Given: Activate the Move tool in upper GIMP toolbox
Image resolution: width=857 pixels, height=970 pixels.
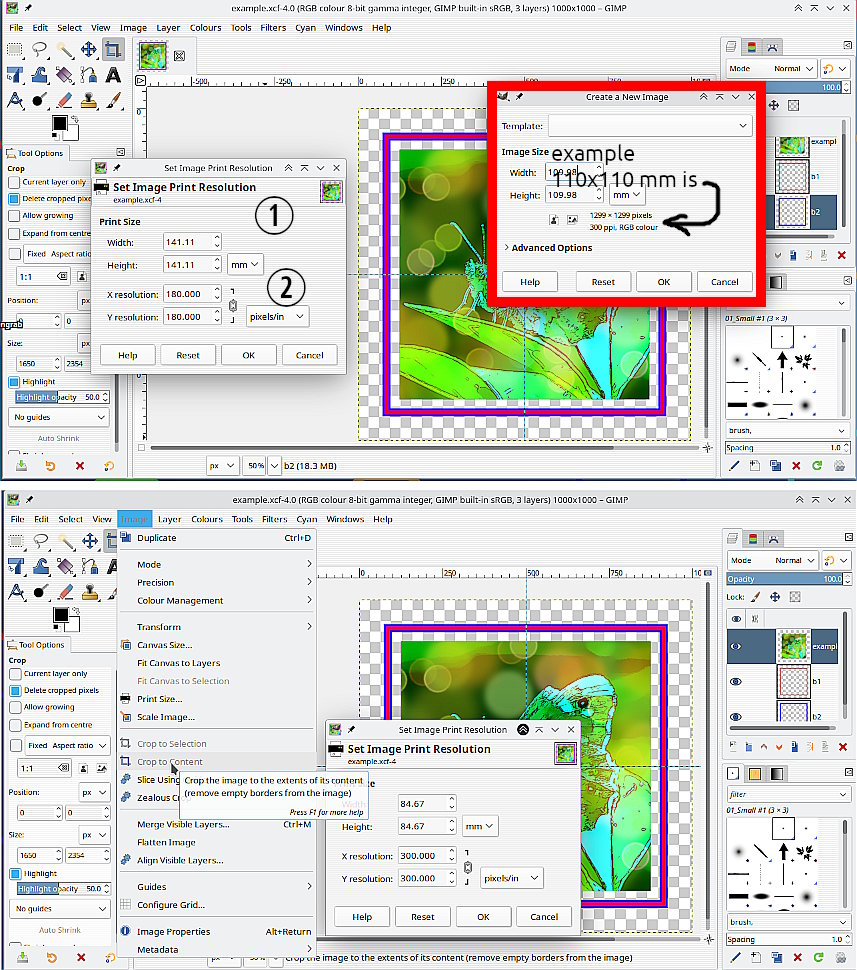Looking at the screenshot, I should [88, 49].
